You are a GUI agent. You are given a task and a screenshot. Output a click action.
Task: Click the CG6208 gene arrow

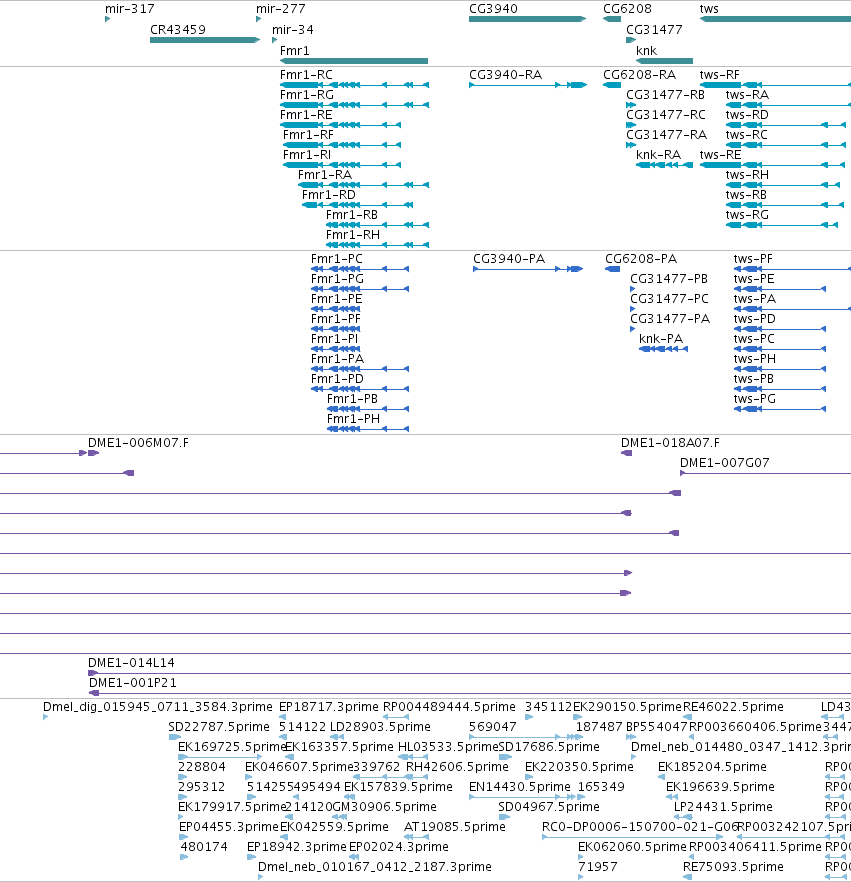point(612,19)
